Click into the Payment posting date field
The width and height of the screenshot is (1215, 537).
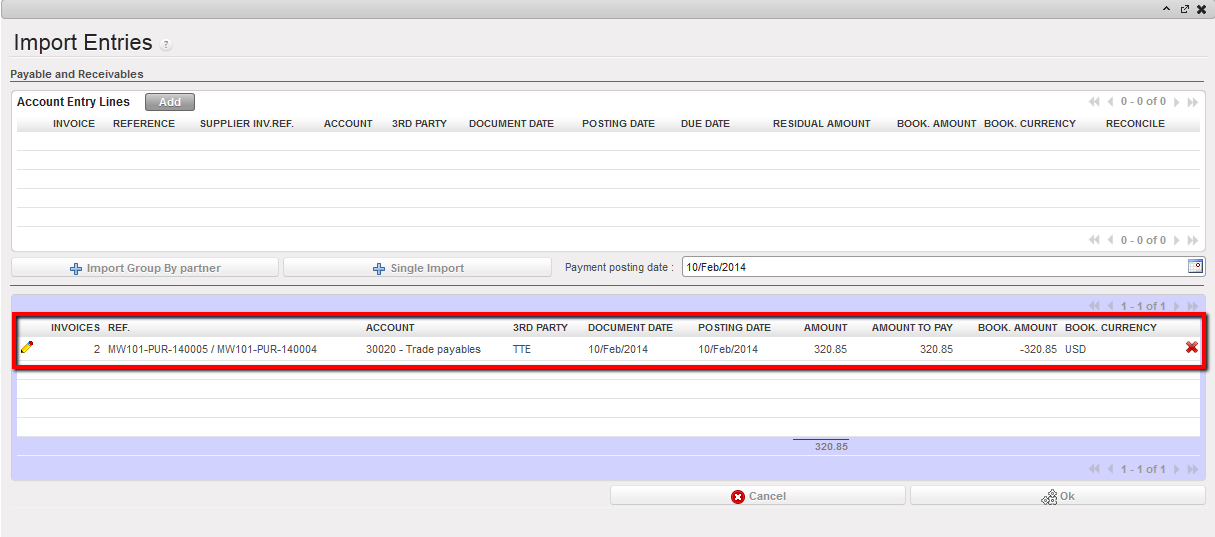tap(930, 267)
